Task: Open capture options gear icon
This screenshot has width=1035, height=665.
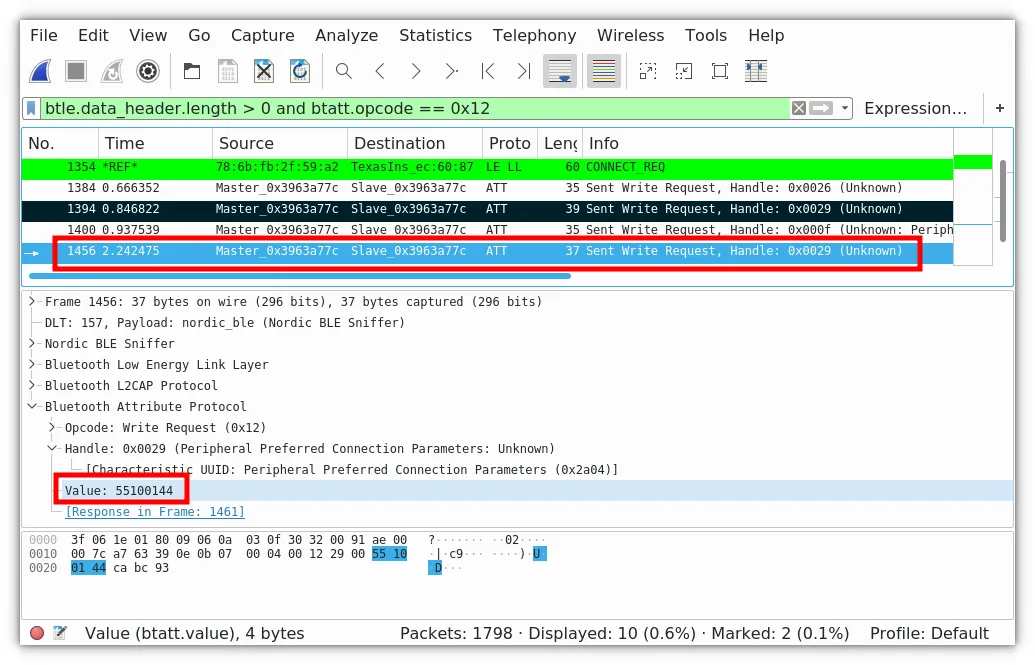Action: [148, 71]
